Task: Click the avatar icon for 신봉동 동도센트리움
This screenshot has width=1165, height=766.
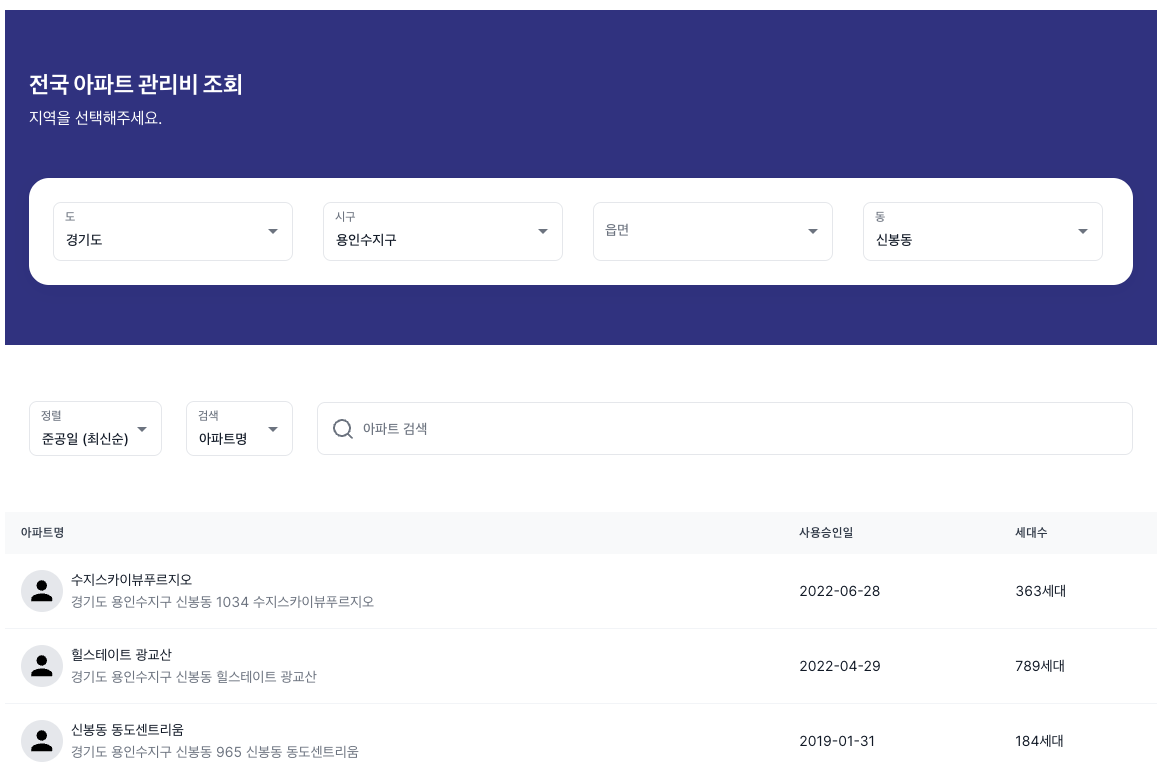Action: 42,741
